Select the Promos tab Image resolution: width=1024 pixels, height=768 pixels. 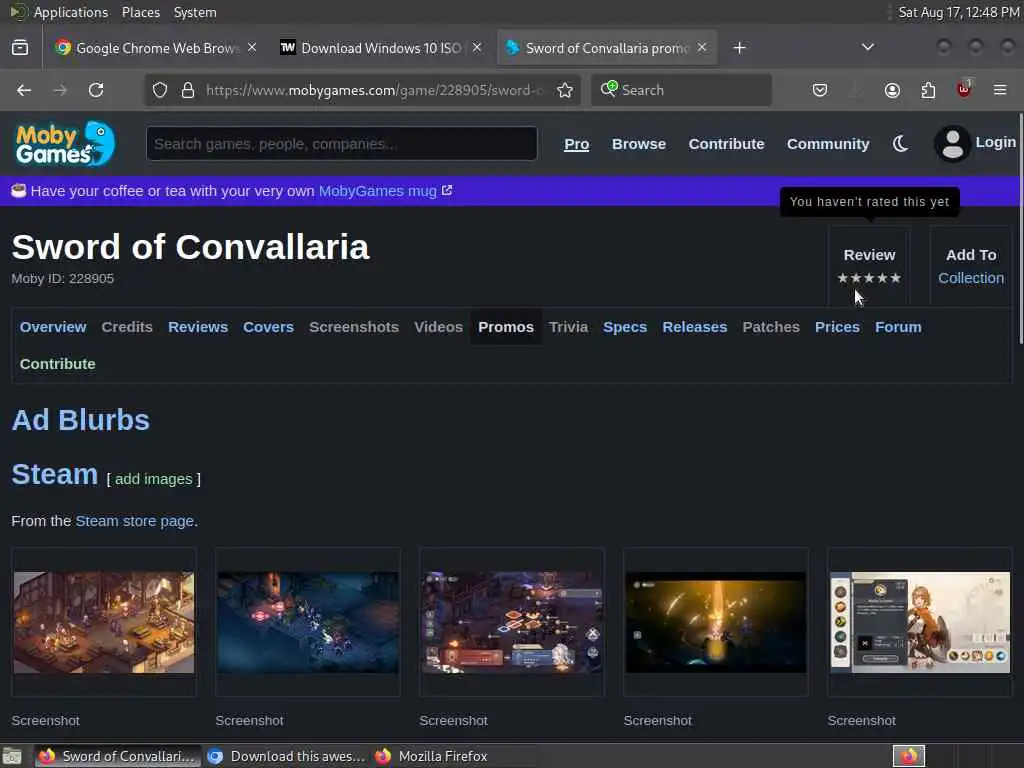[x=506, y=327]
